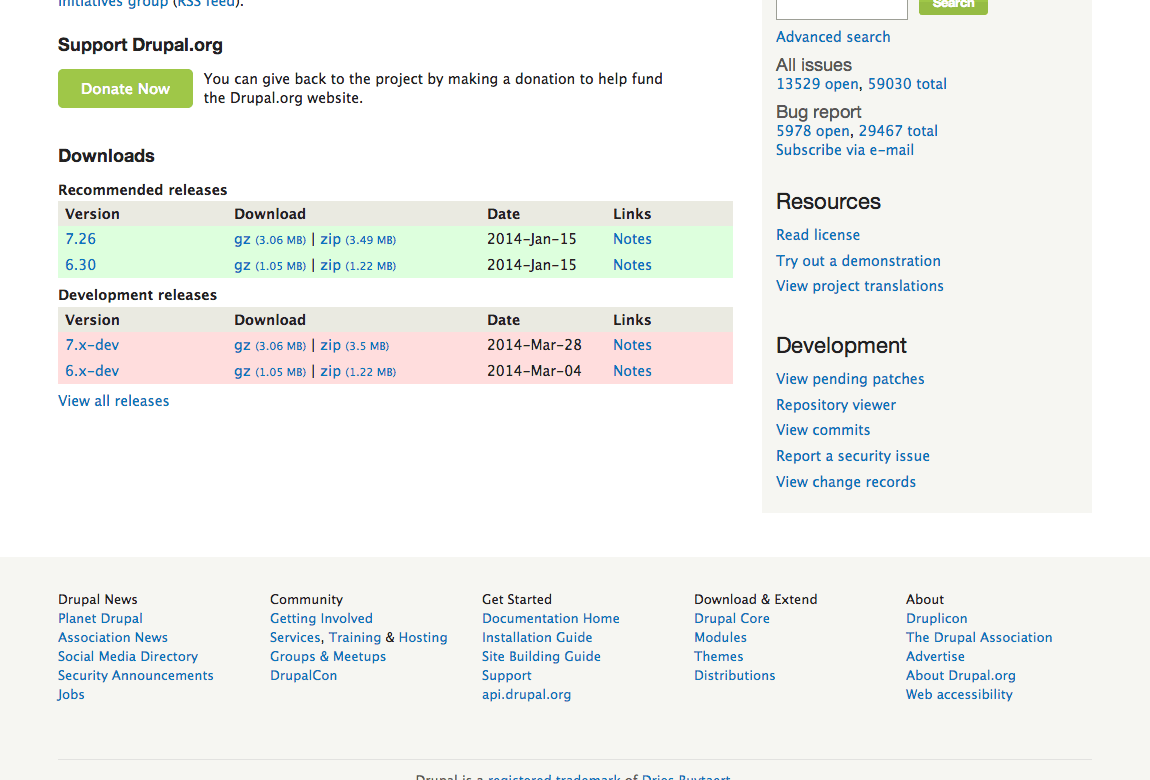Screen dimensions: 1150x780
Task: Click the Support footer link
Action: coord(507,675)
